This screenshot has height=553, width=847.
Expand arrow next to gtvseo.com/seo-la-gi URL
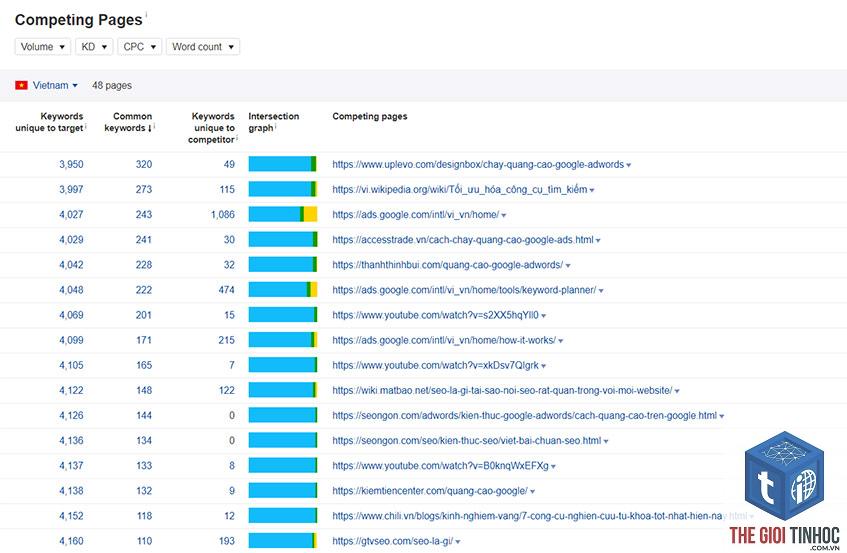(458, 542)
